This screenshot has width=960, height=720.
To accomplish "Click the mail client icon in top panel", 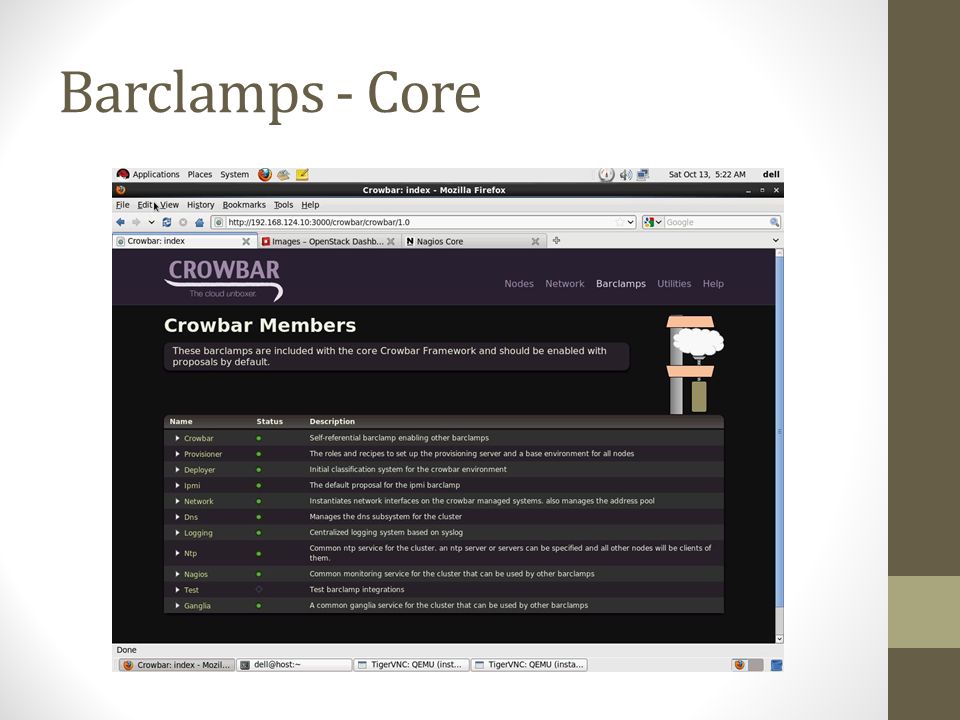I will 283,174.
